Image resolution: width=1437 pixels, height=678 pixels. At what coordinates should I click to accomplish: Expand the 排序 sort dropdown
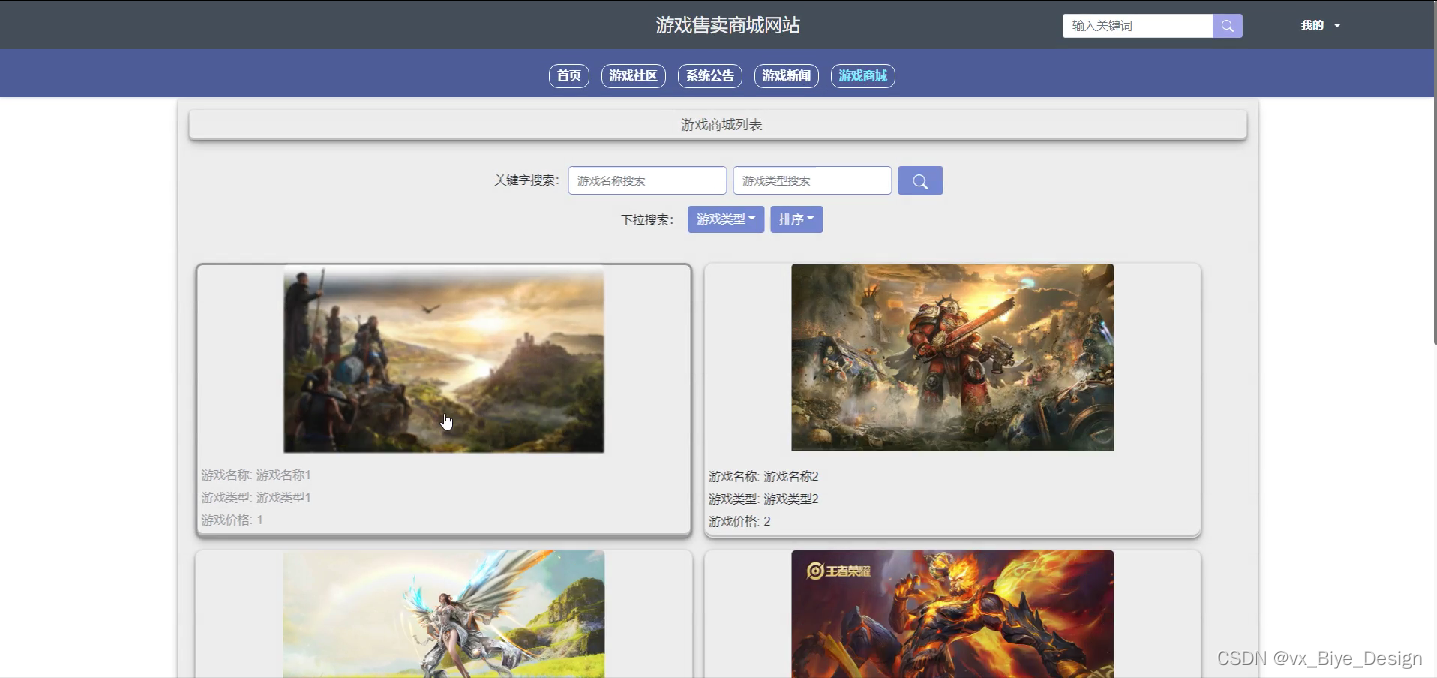796,219
